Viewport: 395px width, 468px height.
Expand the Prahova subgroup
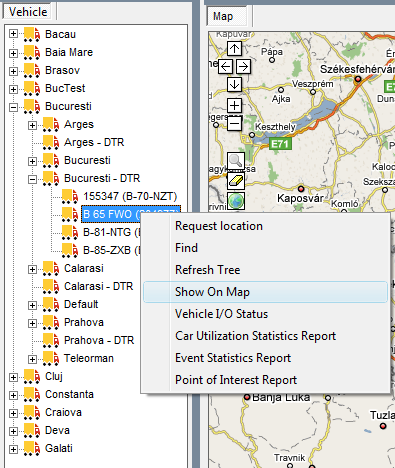pyautogui.click(x=32, y=323)
